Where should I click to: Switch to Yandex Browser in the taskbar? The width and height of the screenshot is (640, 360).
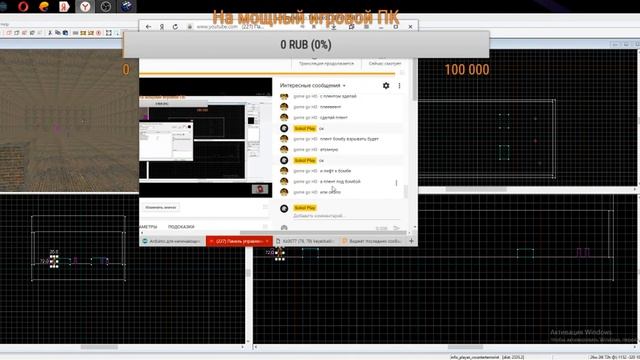(85, 6)
